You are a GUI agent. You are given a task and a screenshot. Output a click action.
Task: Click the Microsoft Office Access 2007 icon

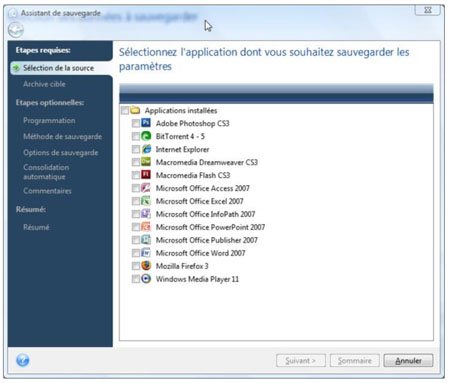pyautogui.click(x=146, y=188)
